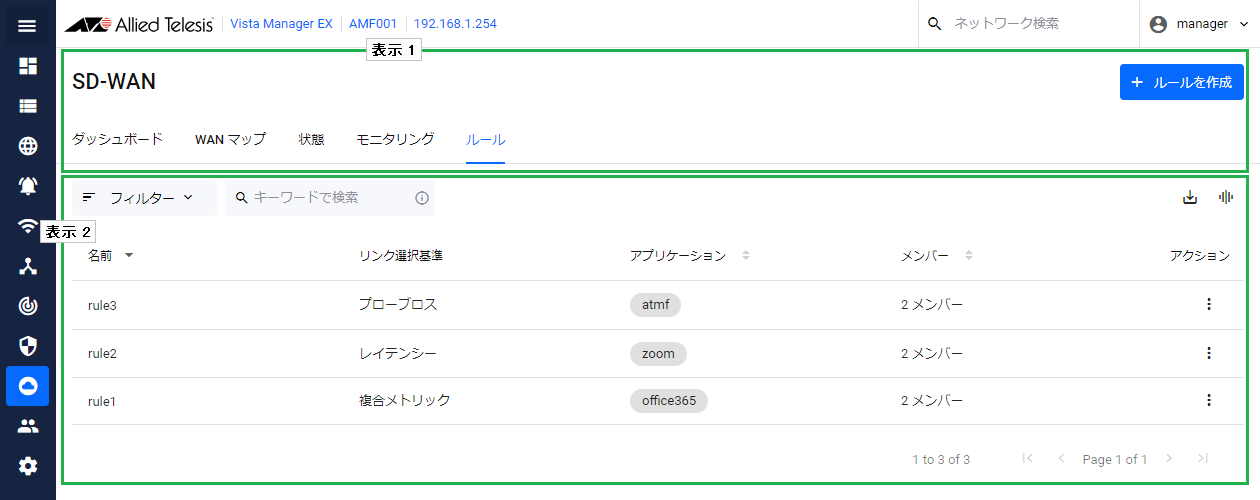Open the alarm bell events icon
1260x500 pixels.
(28, 186)
